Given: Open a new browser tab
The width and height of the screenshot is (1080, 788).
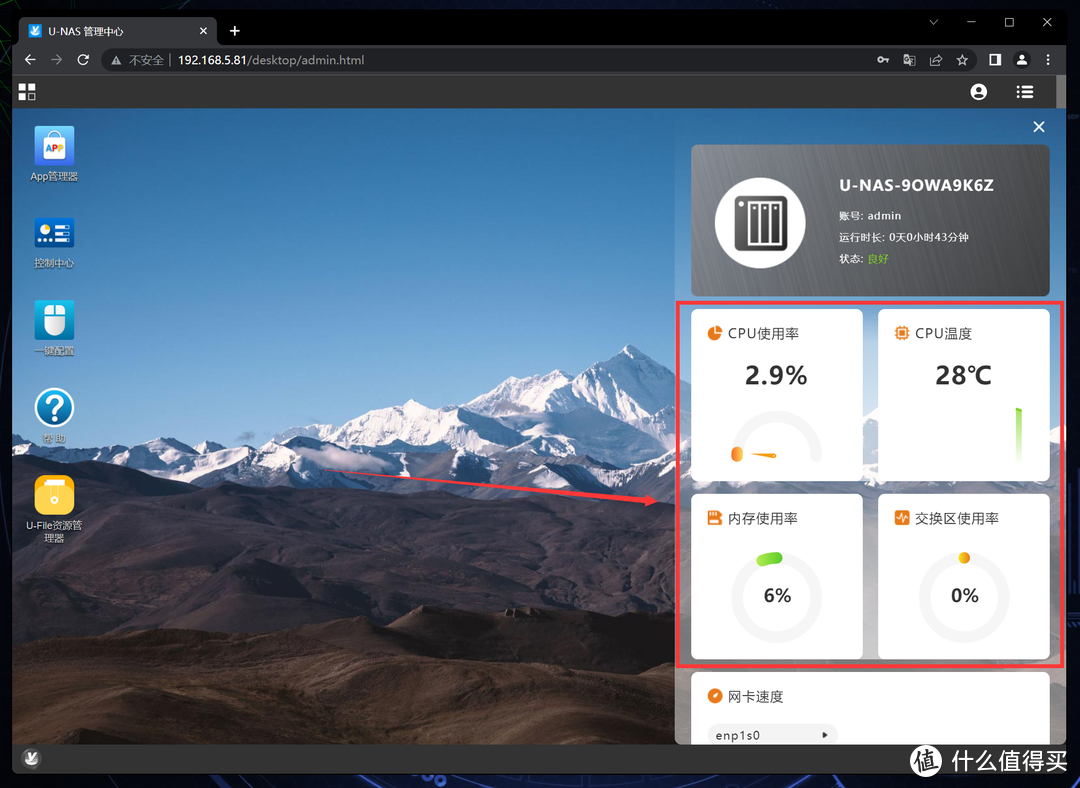Looking at the screenshot, I should [x=235, y=31].
